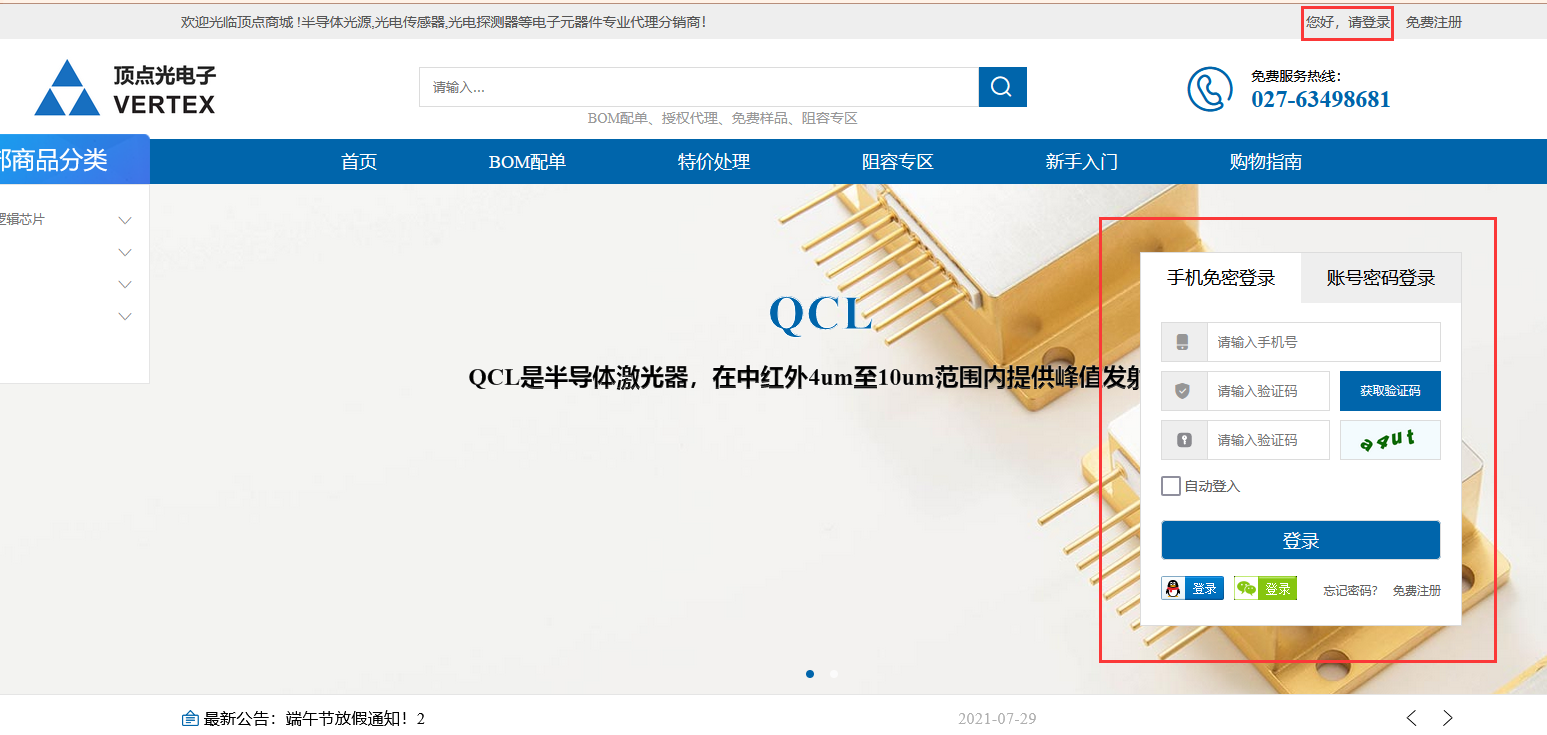1547x735 pixels.
Task: Expand the second category dropdown arrow in sidebar
Action: pos(124,252)
